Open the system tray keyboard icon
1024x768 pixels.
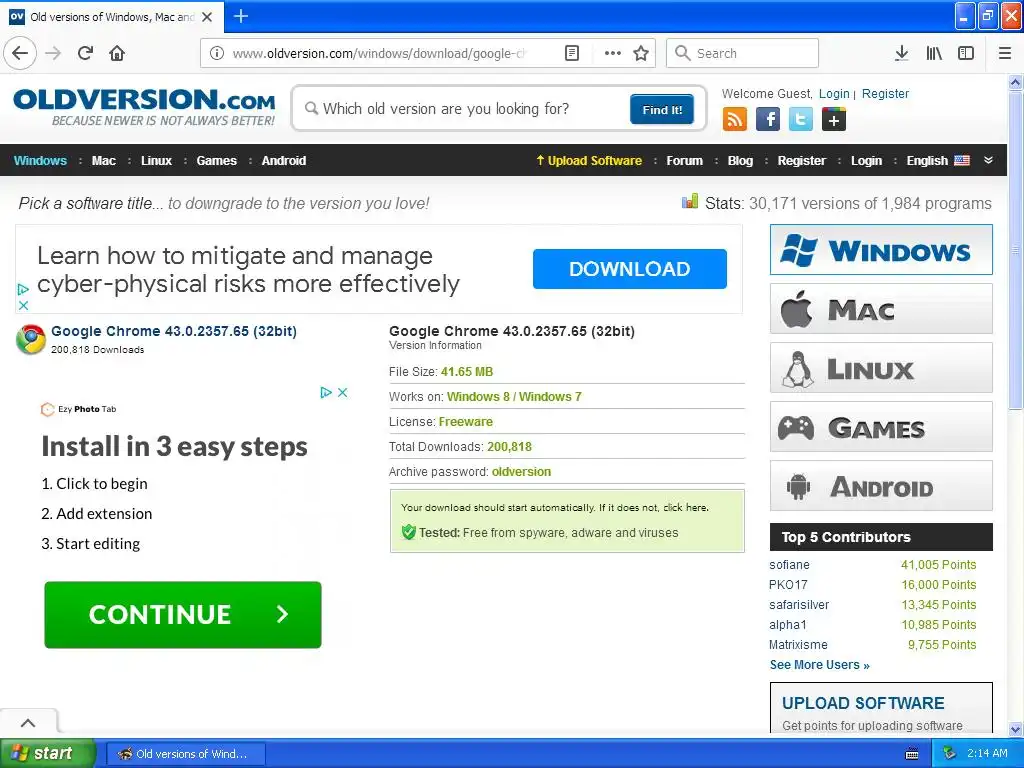(x=912, y=754)
